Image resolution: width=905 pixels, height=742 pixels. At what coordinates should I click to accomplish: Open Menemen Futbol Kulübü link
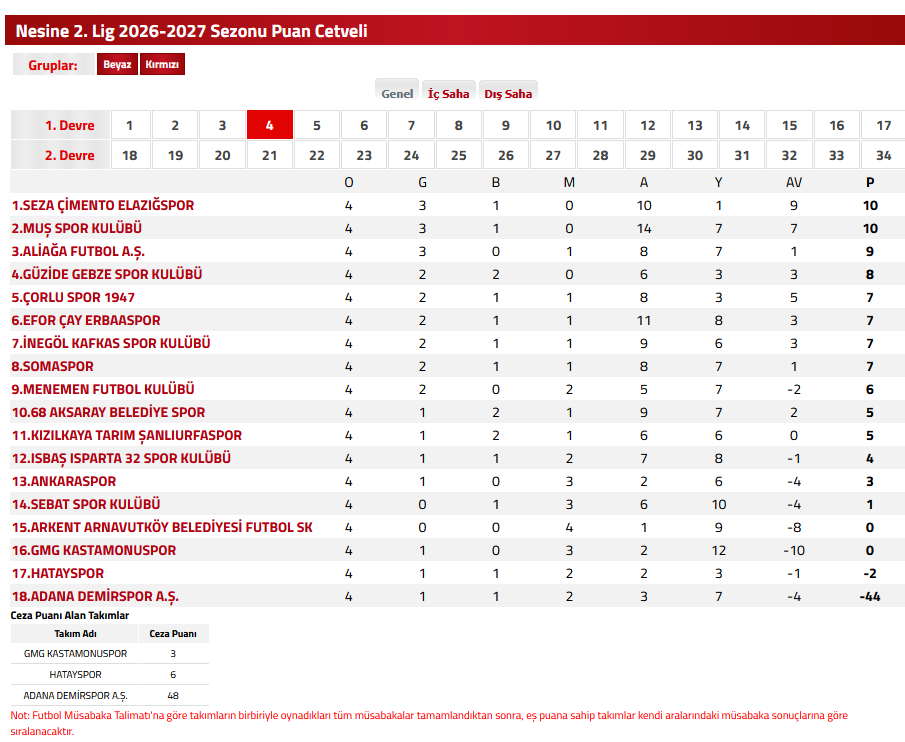coord(103,389)
